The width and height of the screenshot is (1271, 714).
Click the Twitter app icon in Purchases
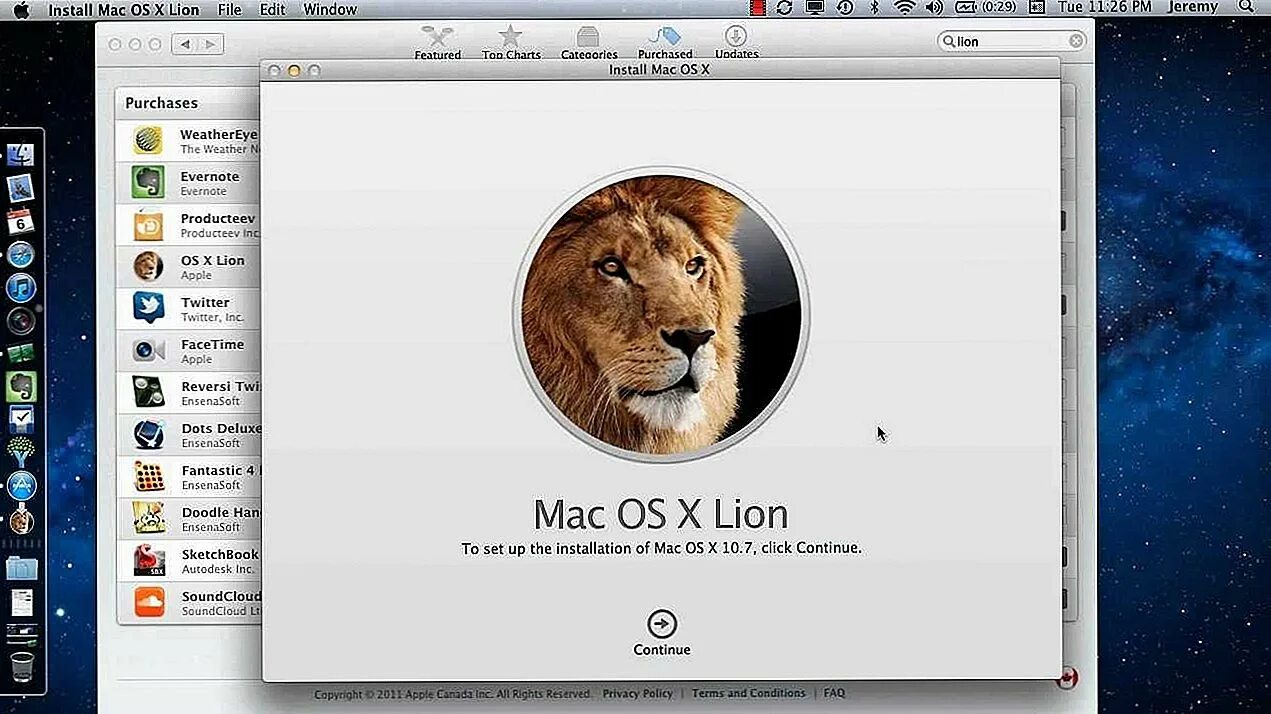[x=148, y=308]
